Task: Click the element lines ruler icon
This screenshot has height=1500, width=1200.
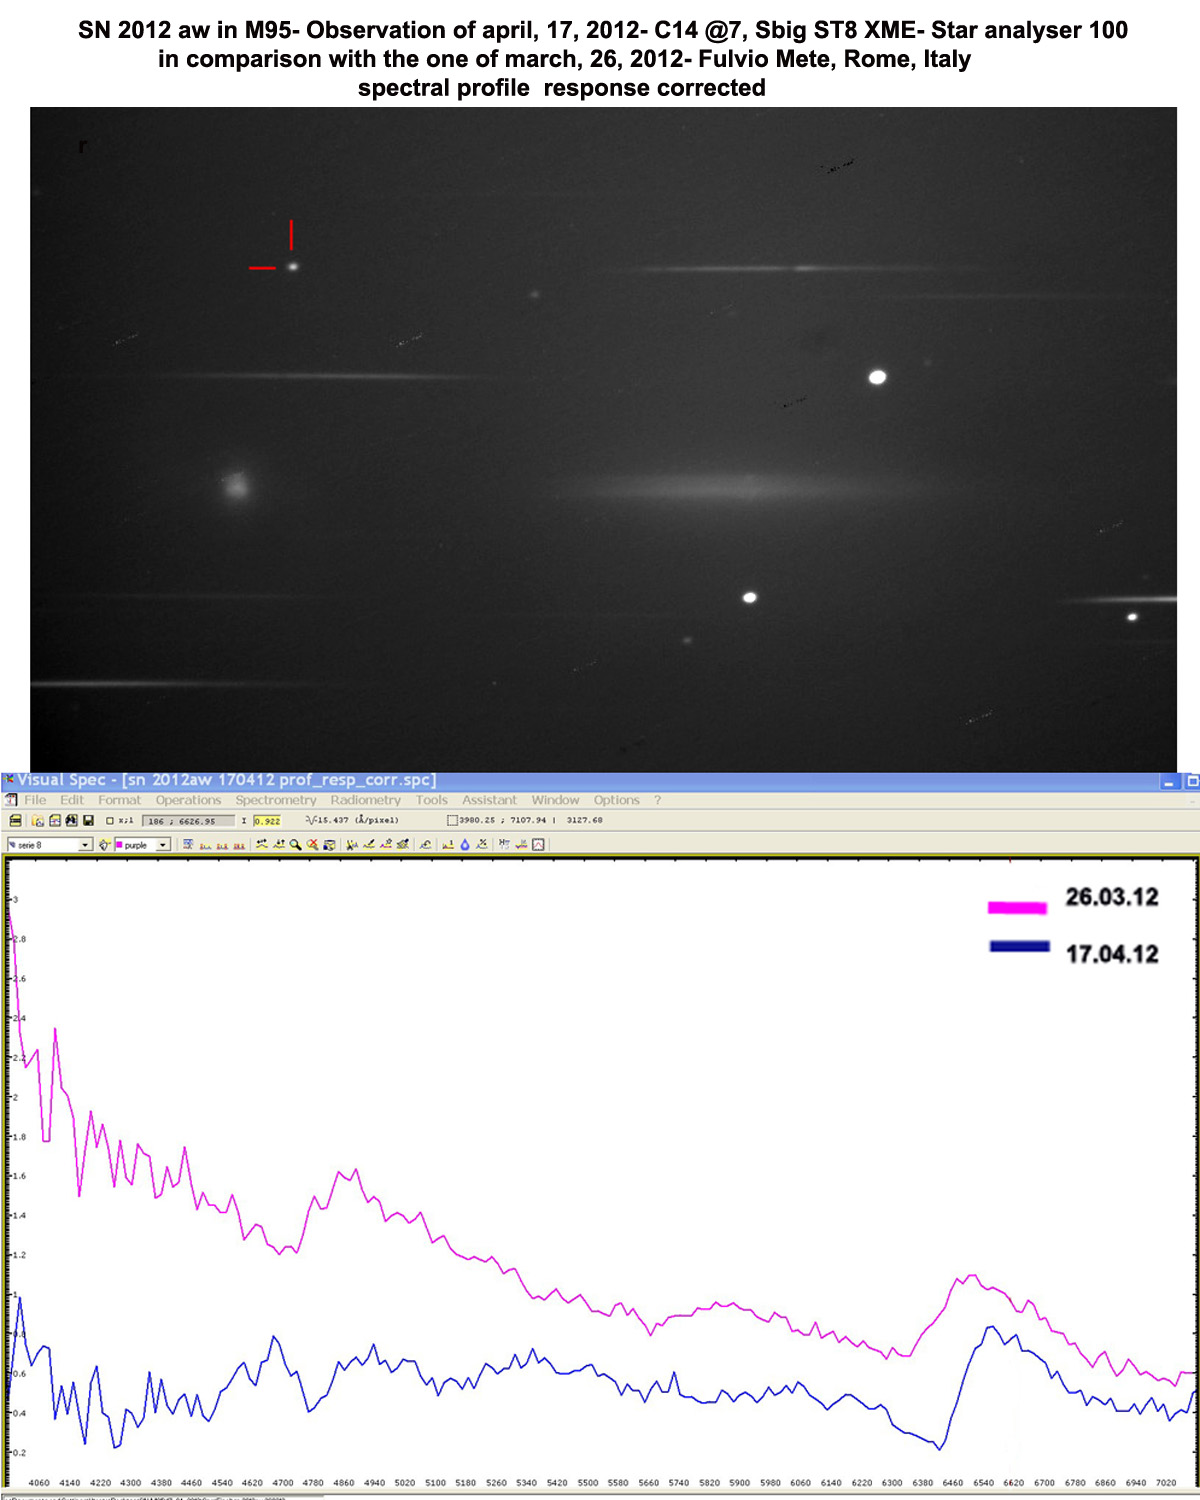Action: pyautogui.click(x=504, y=844)
